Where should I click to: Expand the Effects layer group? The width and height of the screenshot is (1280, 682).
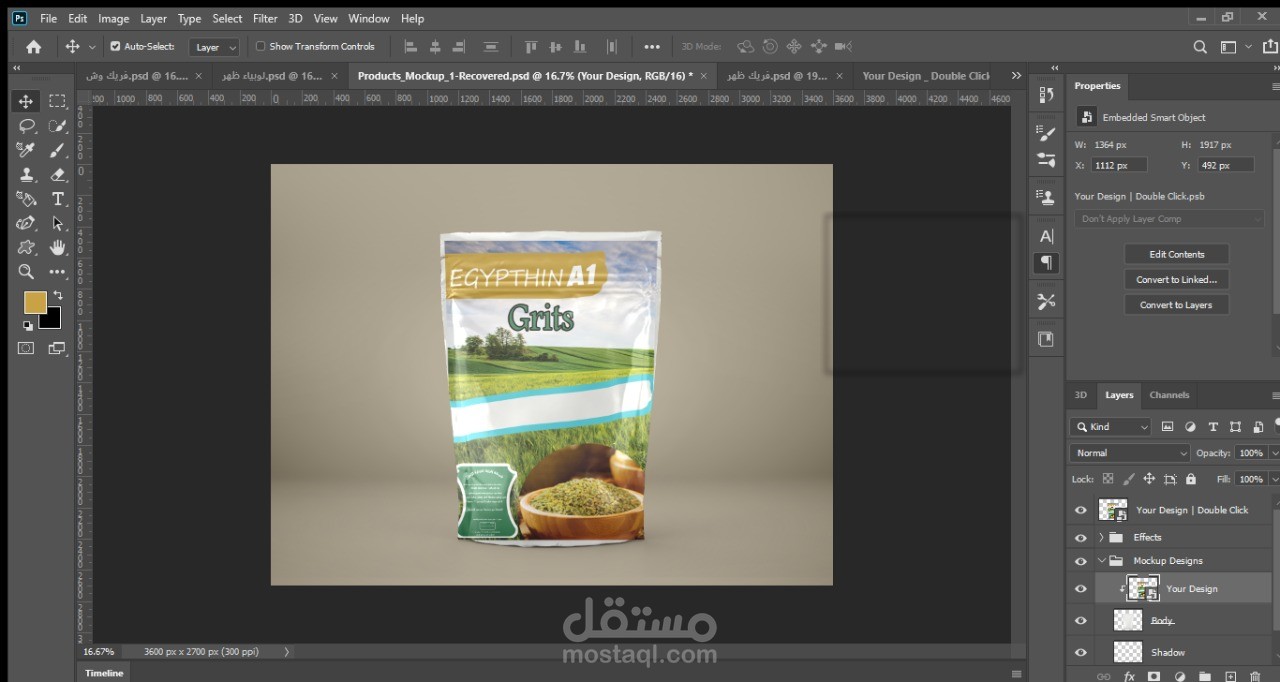[1101, 538]
